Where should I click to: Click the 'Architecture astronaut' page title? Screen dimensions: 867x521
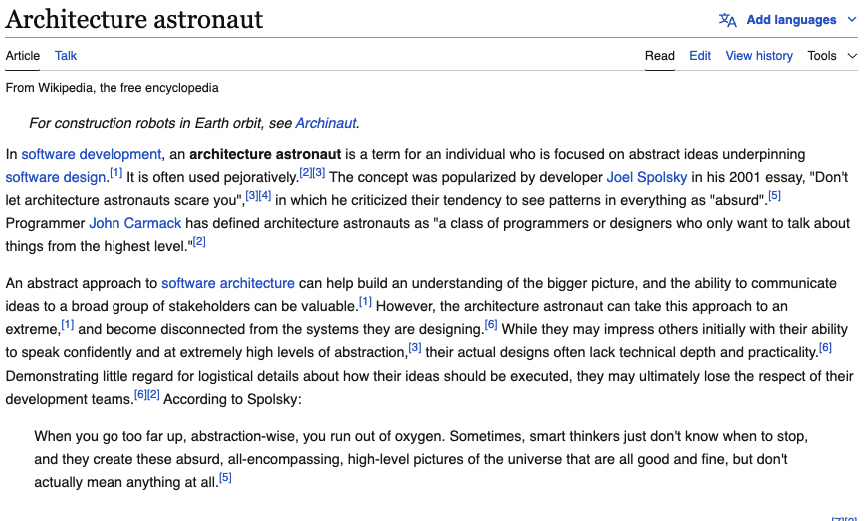(134, 19)
